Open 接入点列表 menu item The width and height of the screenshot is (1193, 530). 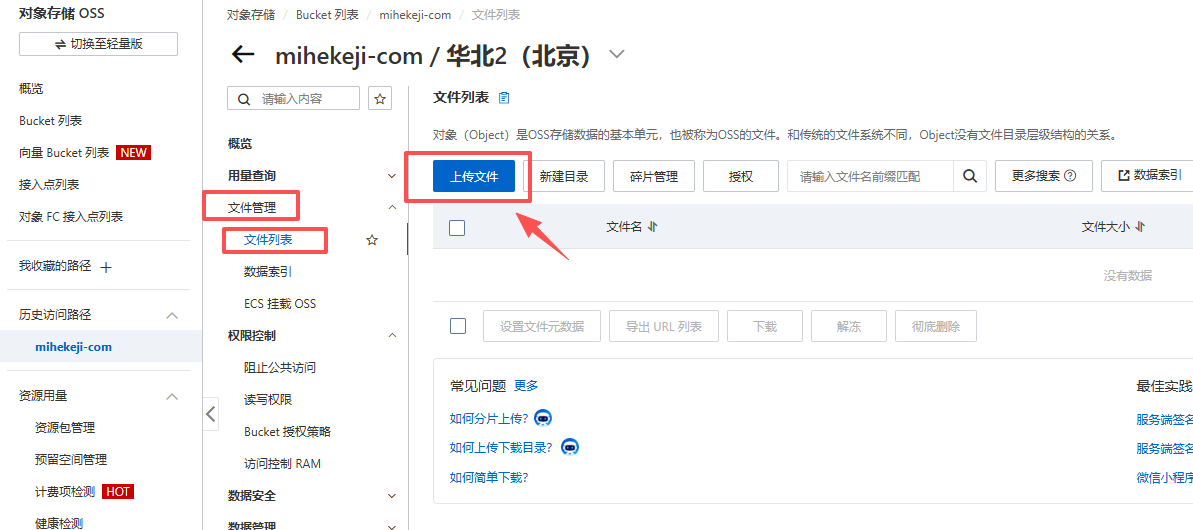tap(49, 185)
